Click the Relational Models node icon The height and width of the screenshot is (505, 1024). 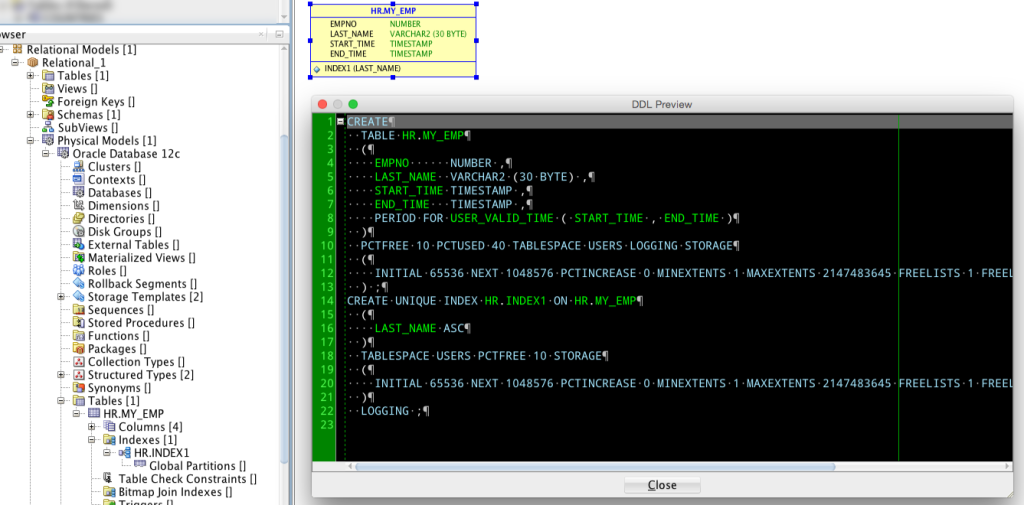click(x=17, y=50)
